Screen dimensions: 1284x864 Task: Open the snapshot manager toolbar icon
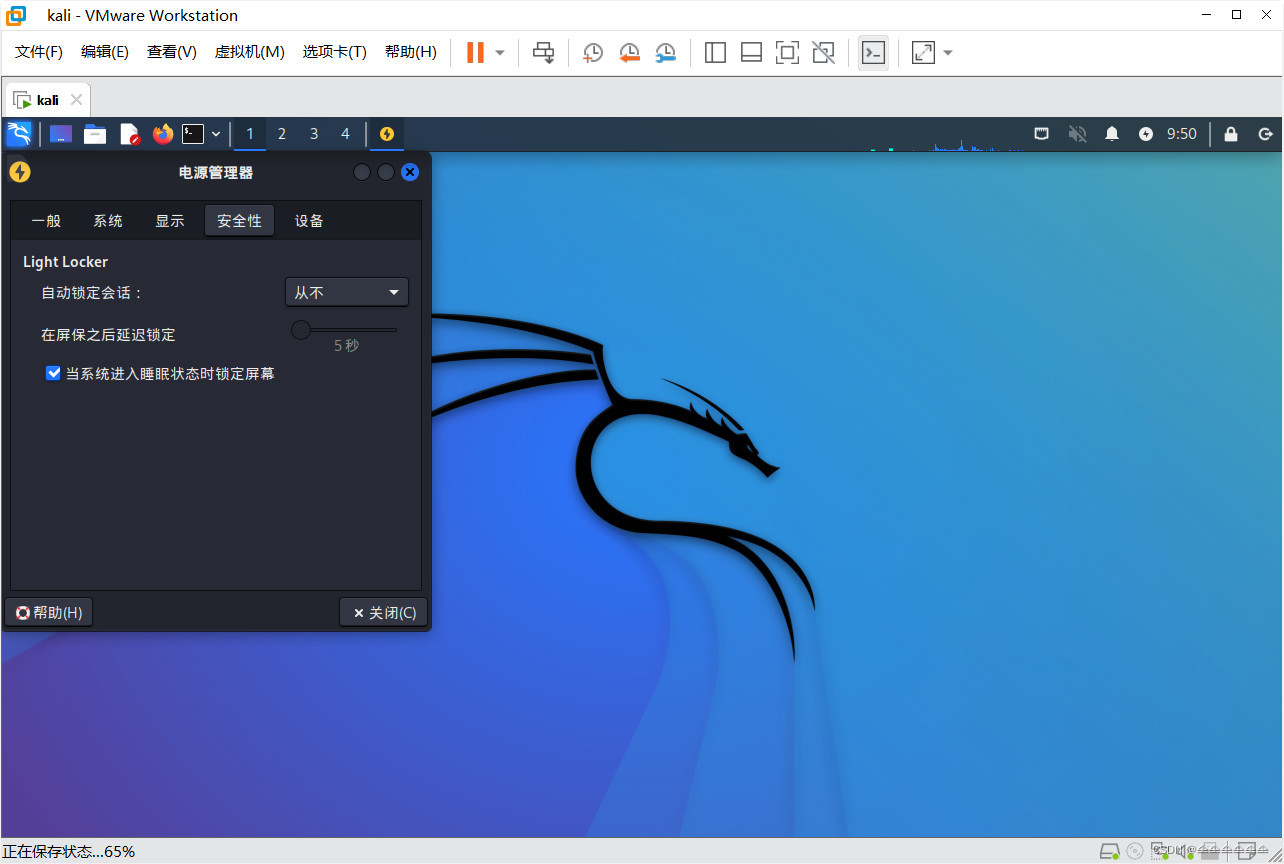665,52
